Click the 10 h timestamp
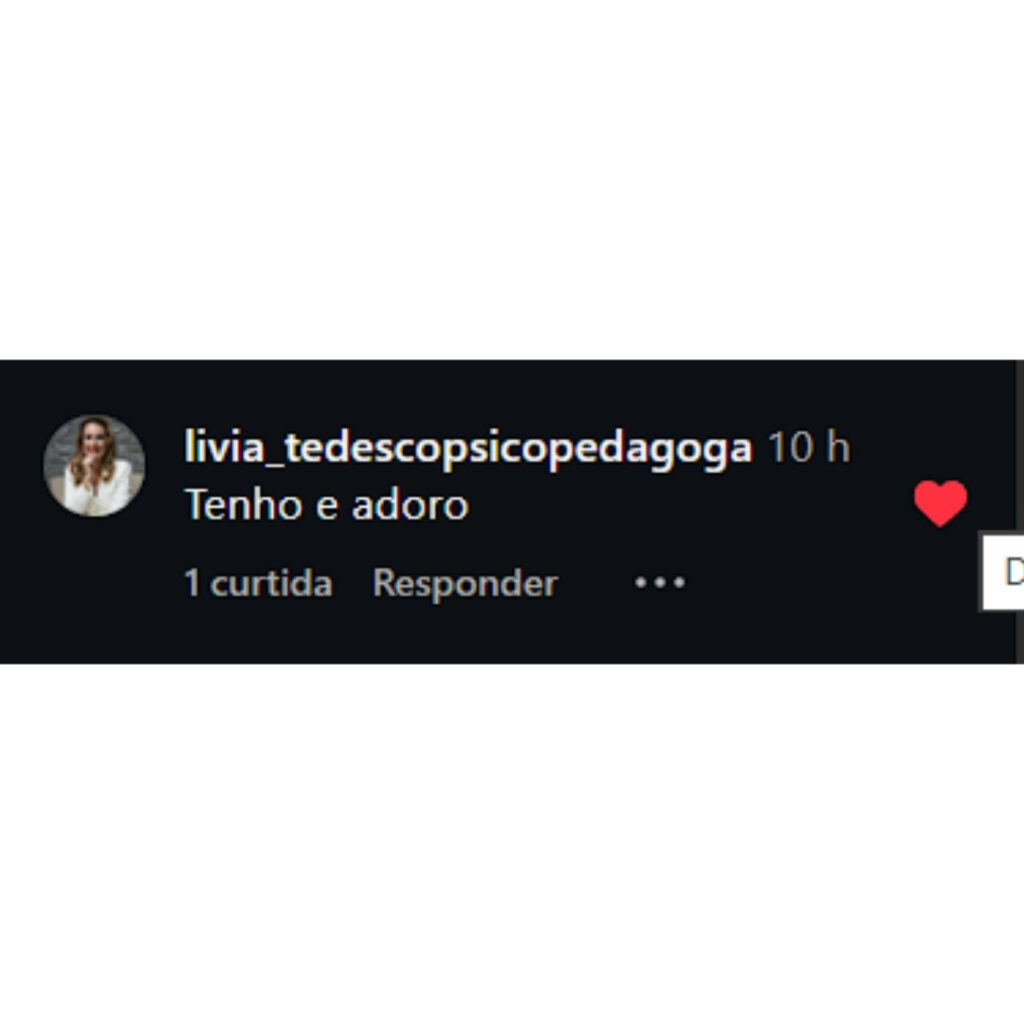The height and width of the screenshot is (1024, 1024). (x=808, y=447)
